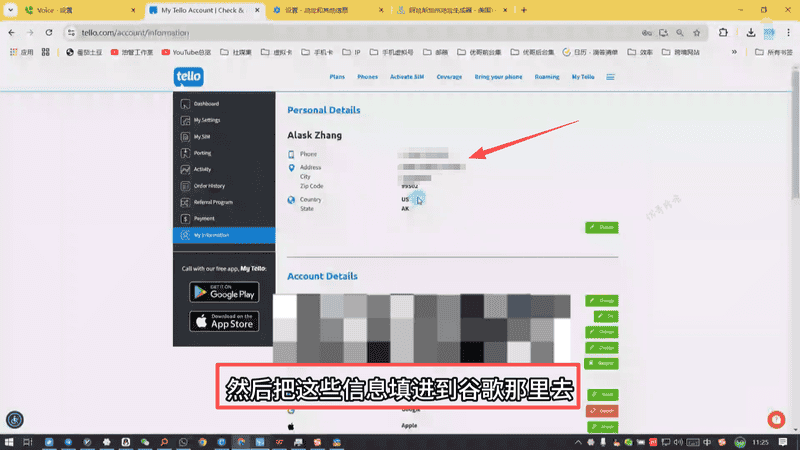Click green button in the Apple row

[x=603, y=427]
